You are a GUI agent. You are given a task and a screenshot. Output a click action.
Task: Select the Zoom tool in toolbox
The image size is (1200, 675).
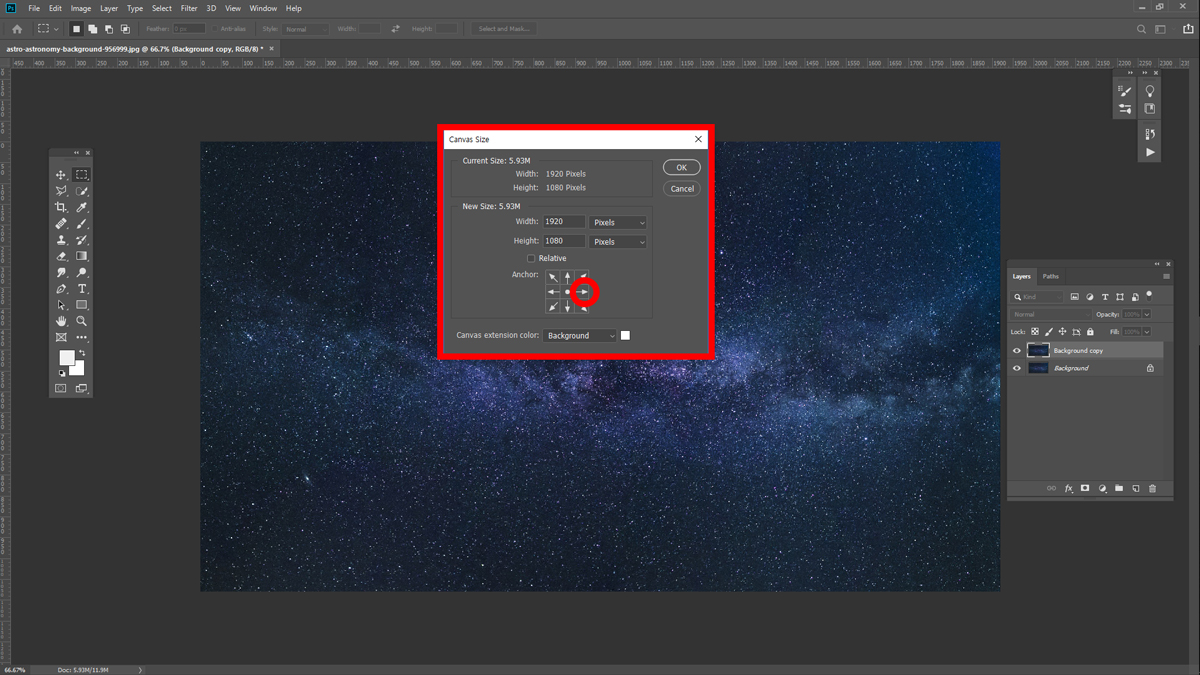tap(82, 321)
